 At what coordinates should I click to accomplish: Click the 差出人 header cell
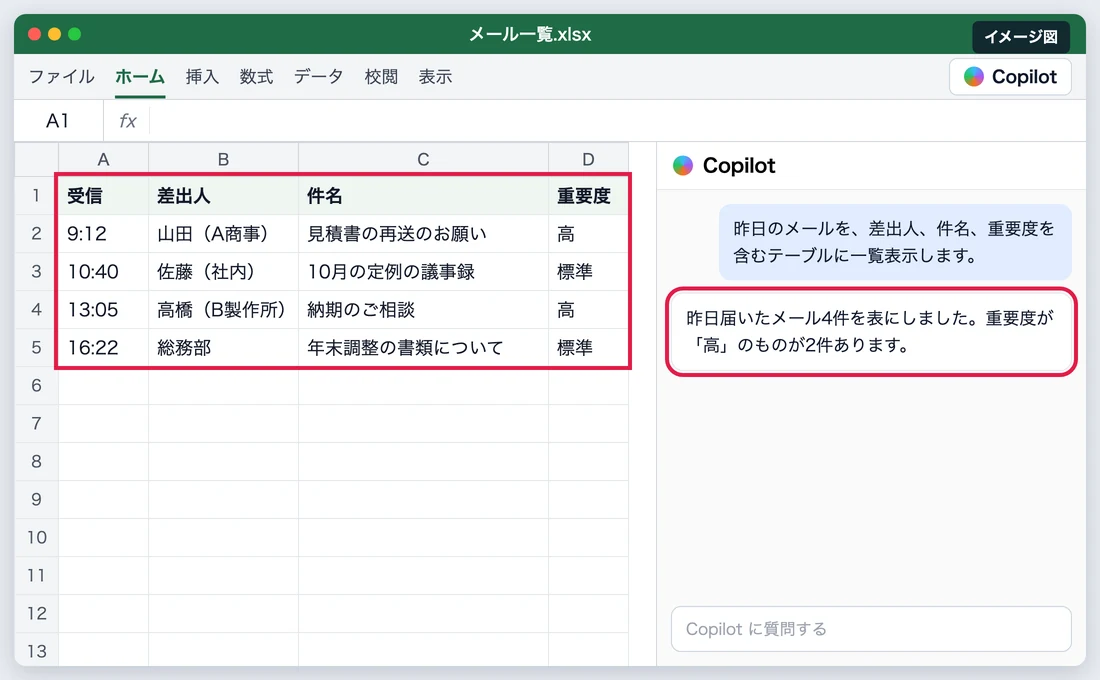(223, 195)
